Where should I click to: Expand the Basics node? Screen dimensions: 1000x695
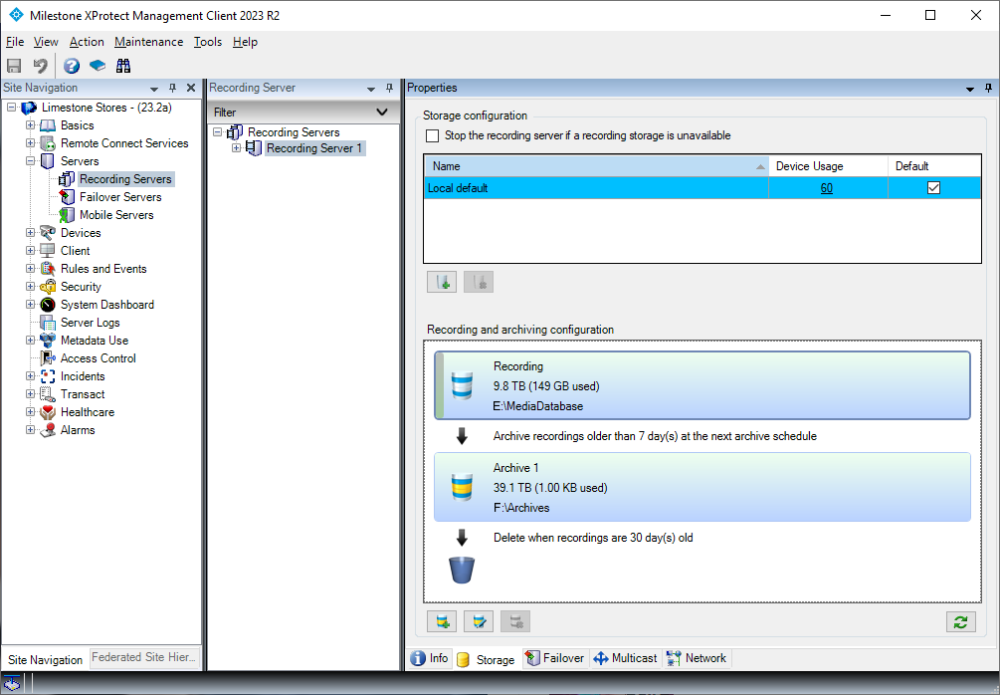[30, 125]
